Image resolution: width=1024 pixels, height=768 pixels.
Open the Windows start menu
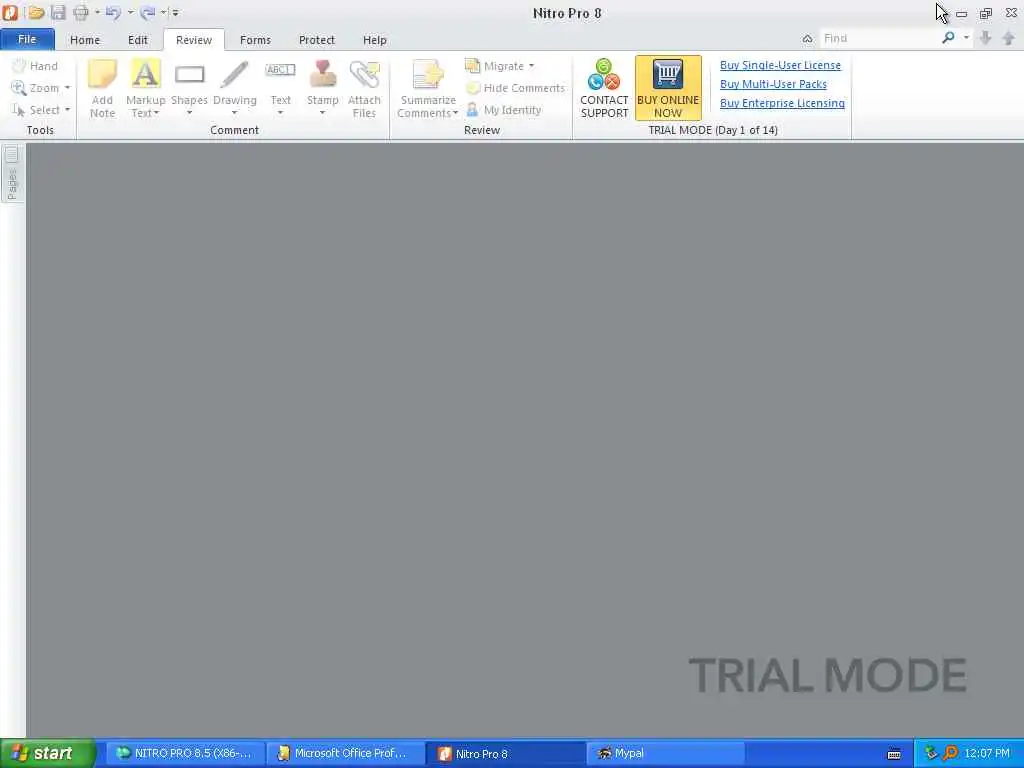(47, 754)
